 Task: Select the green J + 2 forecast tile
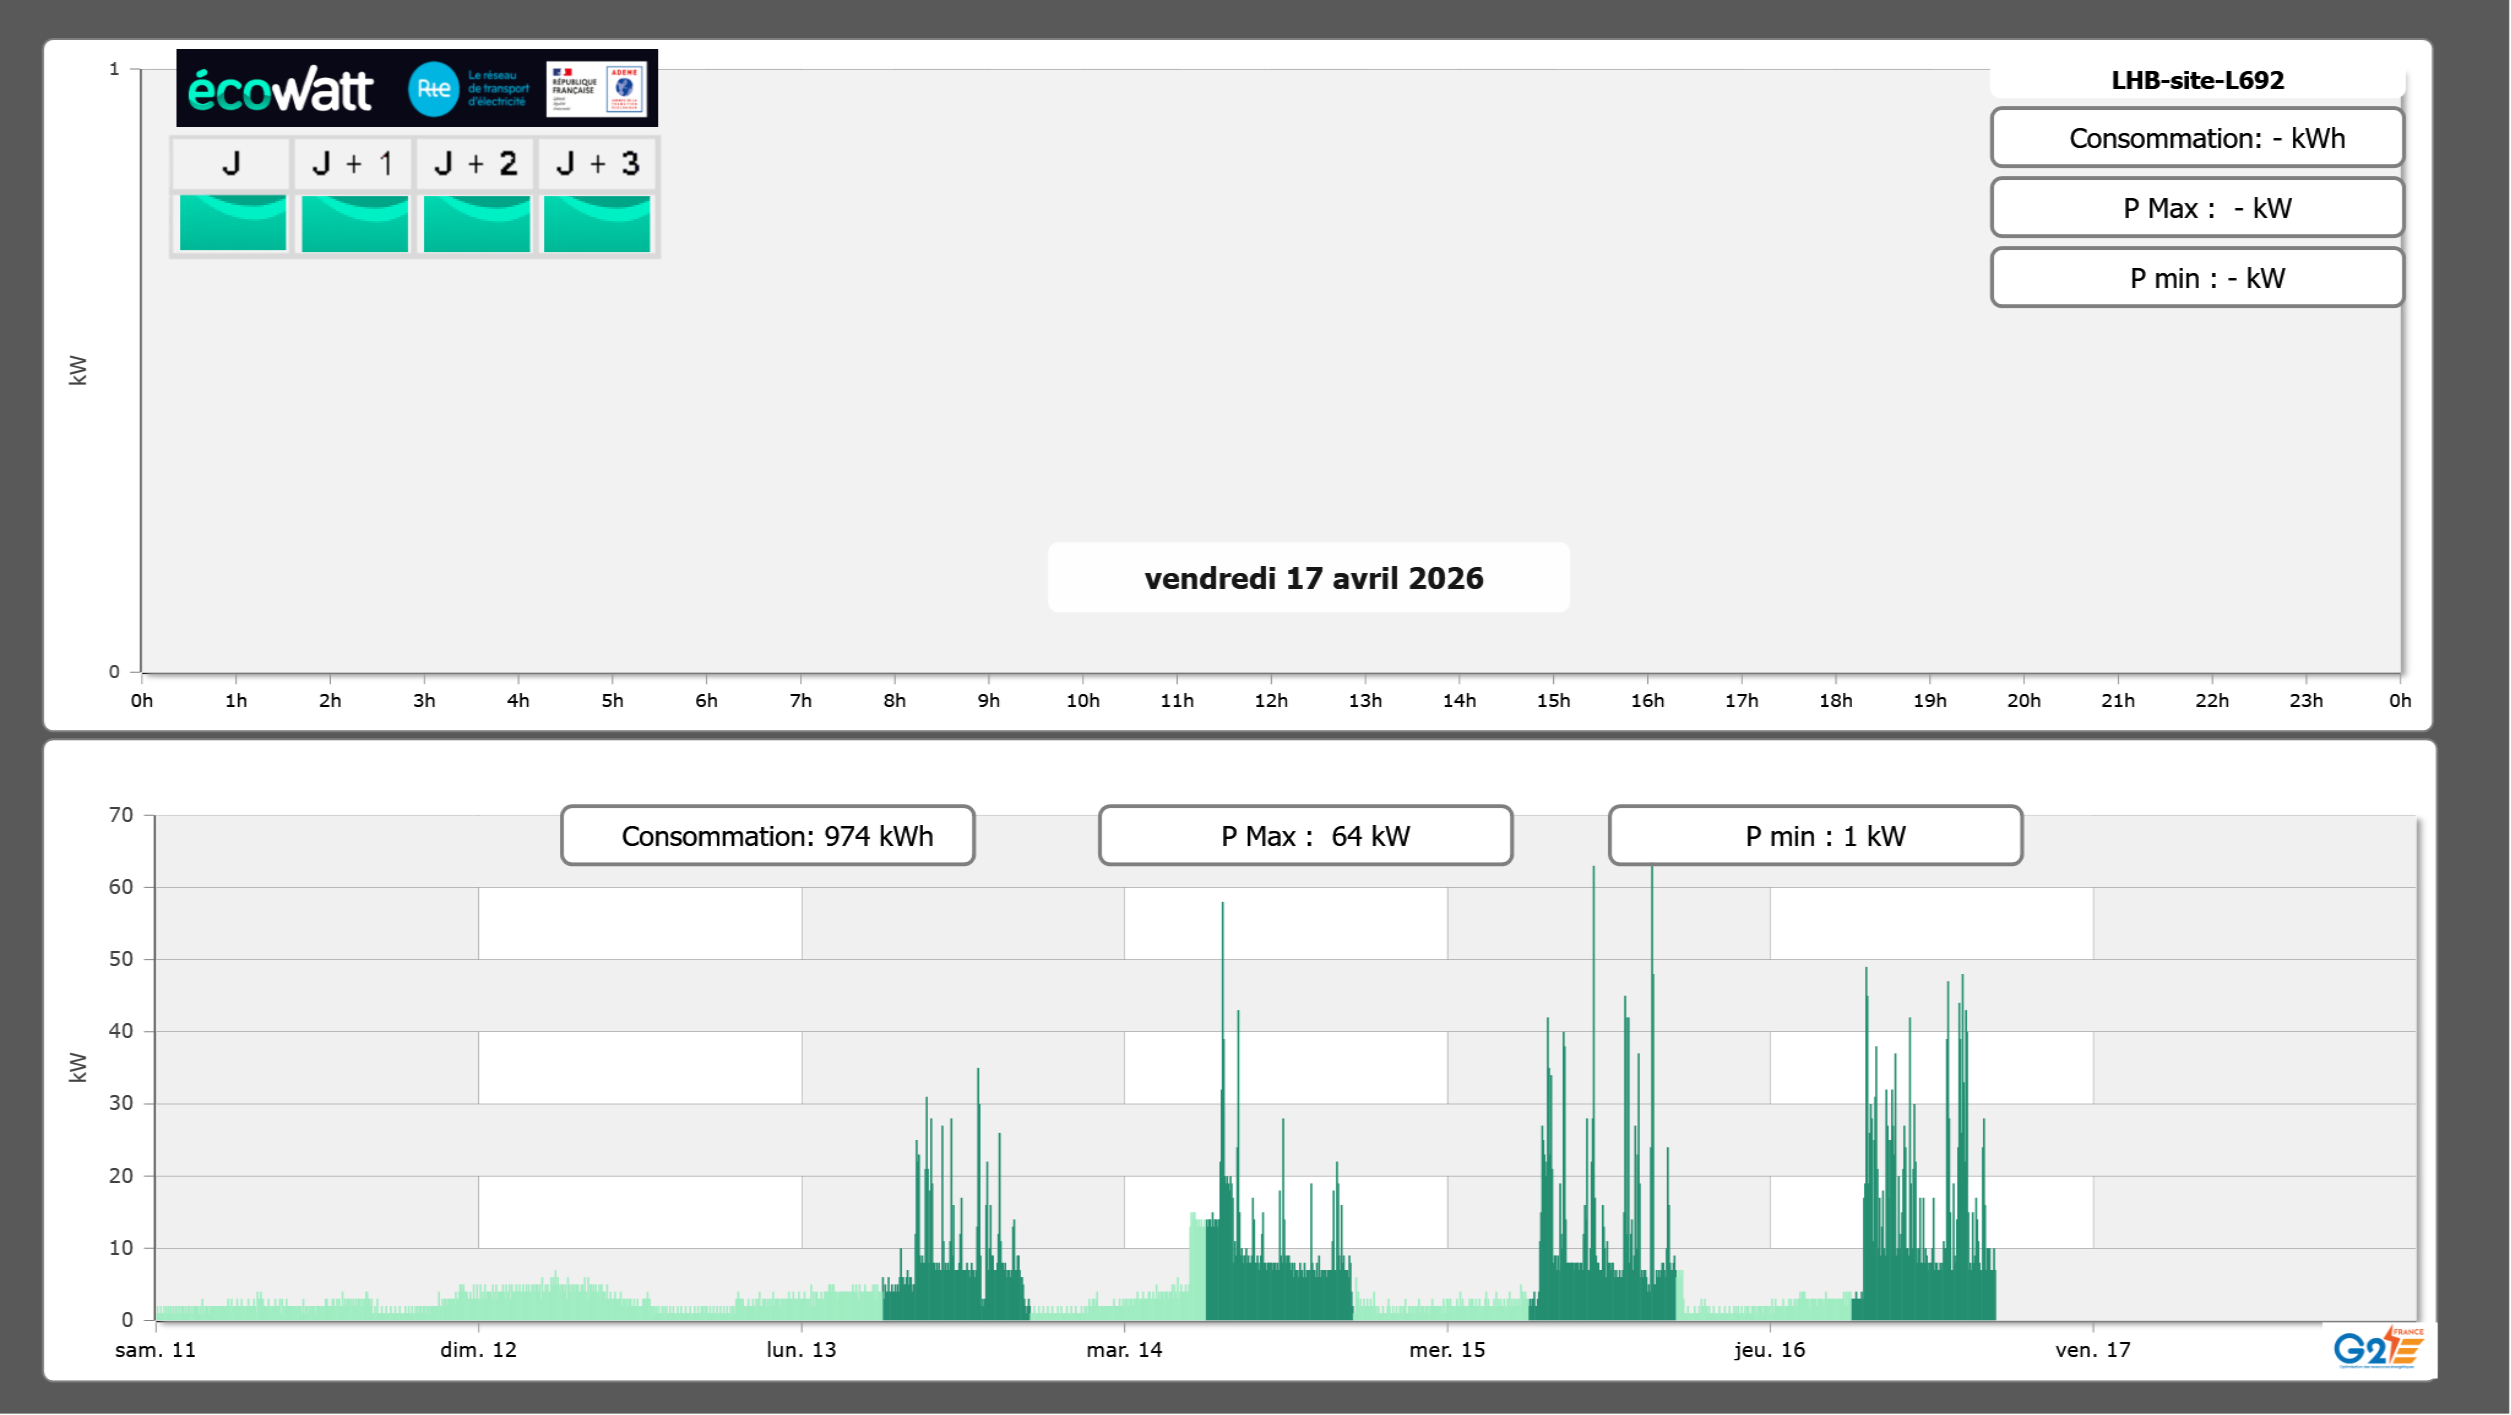click(476, 223)
